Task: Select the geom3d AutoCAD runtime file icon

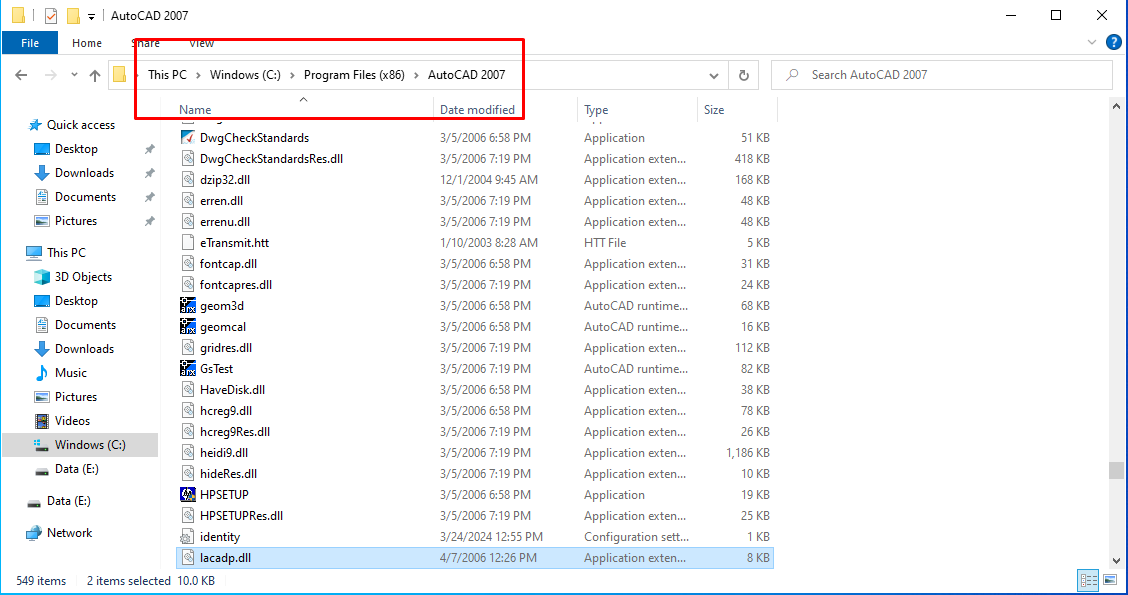Action: 188,306
